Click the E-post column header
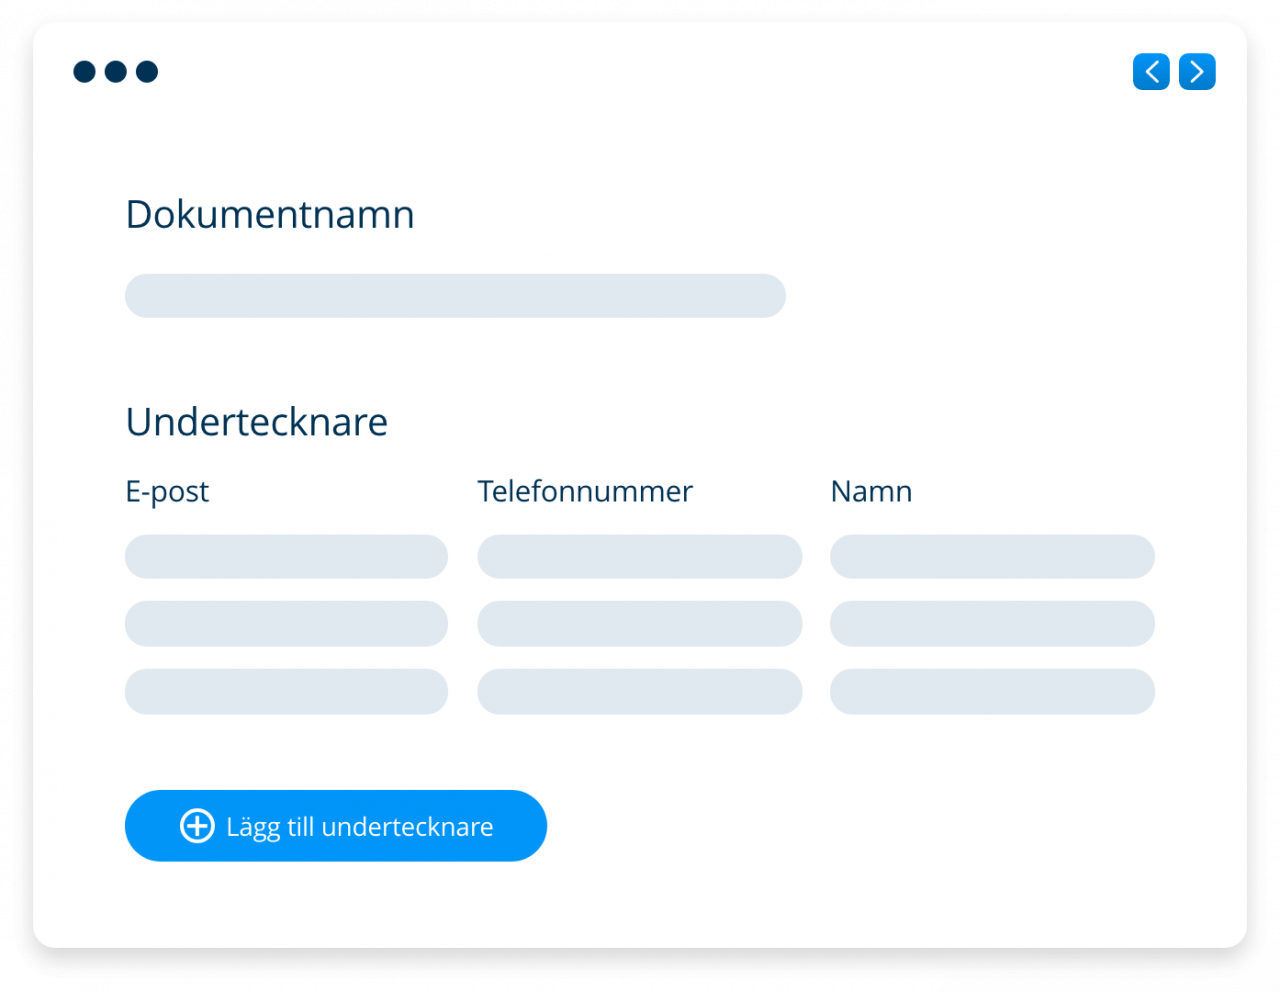 click(167, 491)
